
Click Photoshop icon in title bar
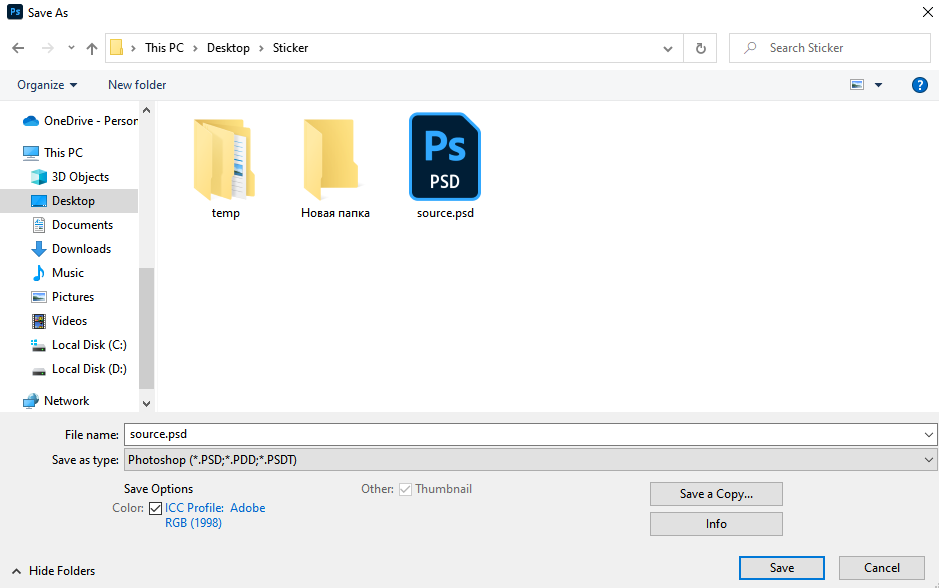click(x=15, y=12)
